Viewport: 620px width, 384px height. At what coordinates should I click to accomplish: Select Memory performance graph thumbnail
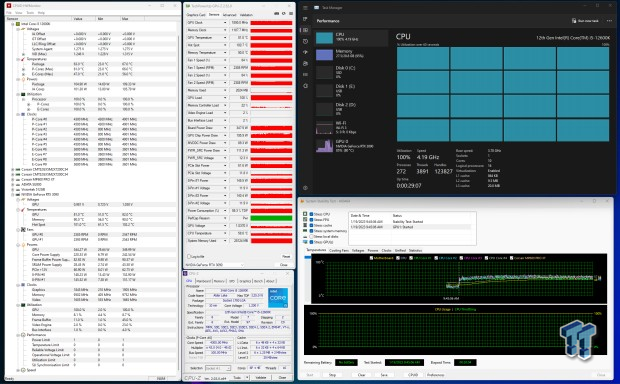tap(324, 55)
